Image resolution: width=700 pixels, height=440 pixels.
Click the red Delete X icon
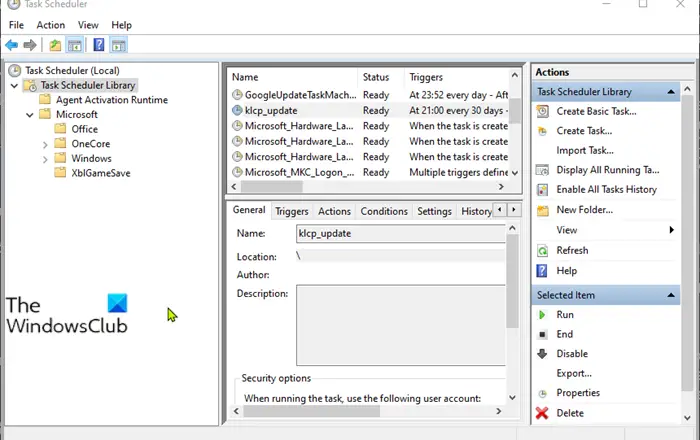click(542, 413)
